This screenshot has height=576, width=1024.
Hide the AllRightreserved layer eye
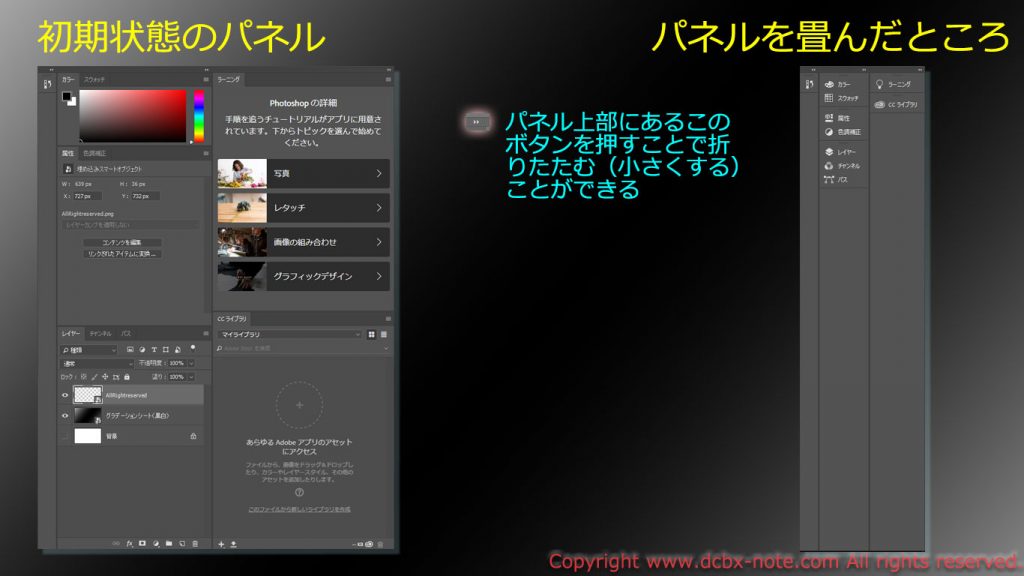(x=65, y=395)
